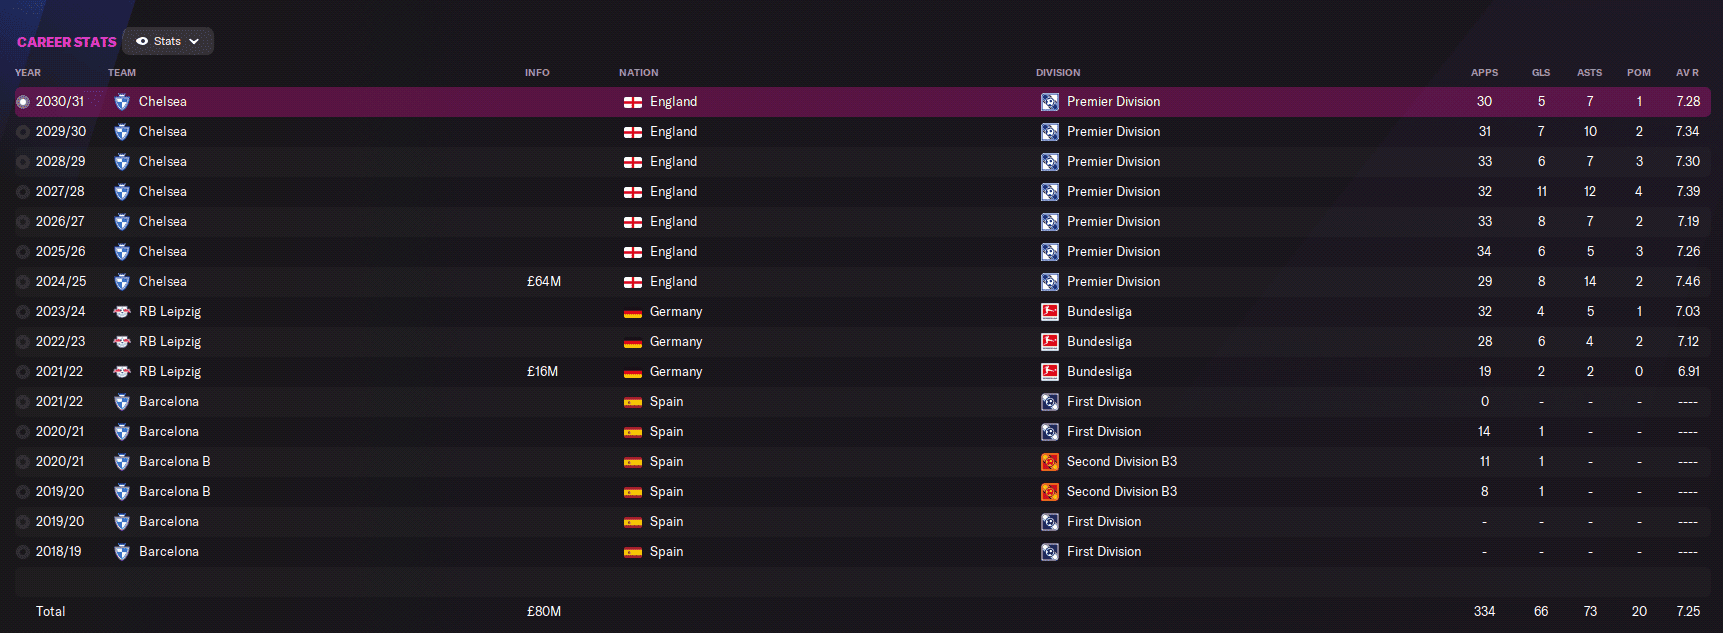Expand the Stats dropdown chevron arrow
The width and height of the screenshot is (1723, 633).
click(194, 41)
